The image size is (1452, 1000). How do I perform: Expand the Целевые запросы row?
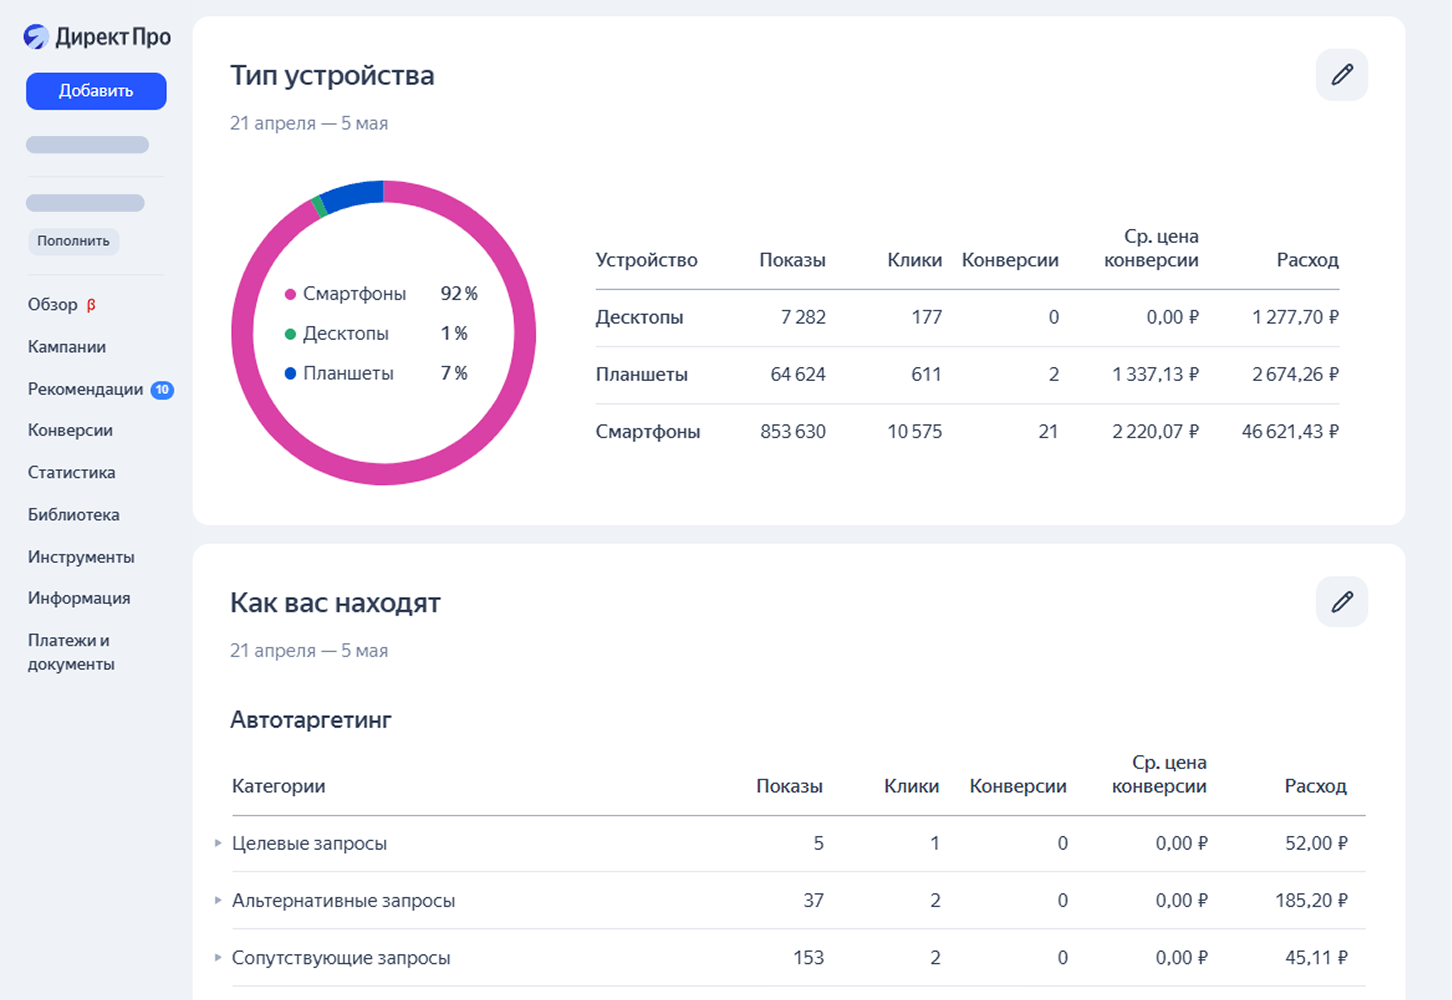coord(218,843)
